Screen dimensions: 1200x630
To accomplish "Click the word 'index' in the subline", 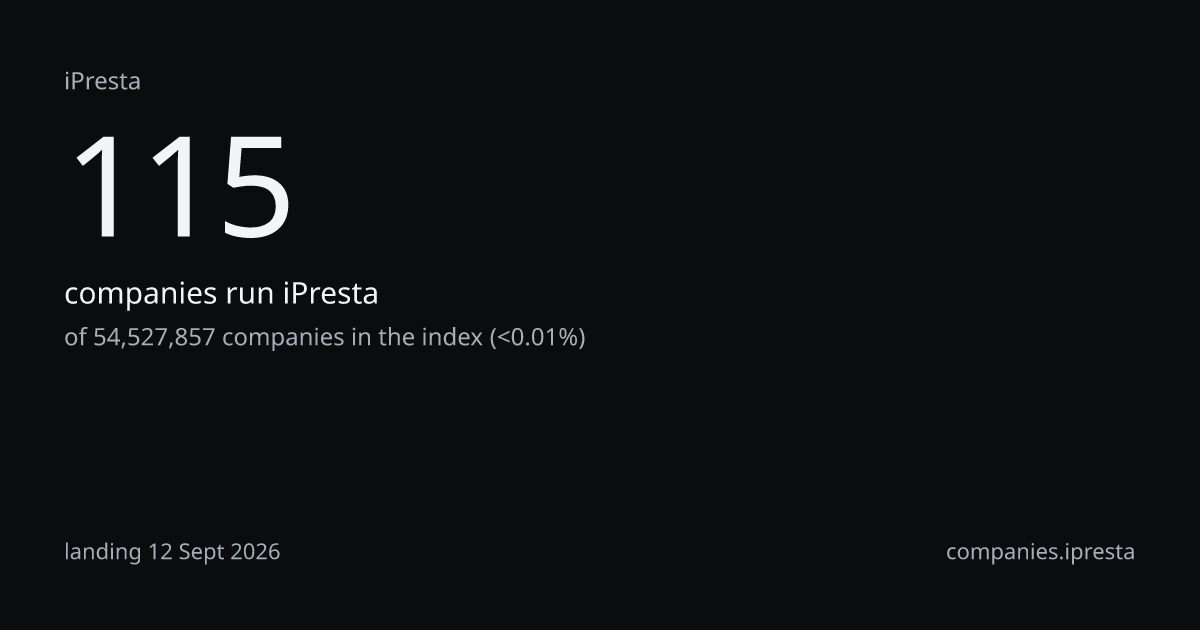I will [455, 338].
